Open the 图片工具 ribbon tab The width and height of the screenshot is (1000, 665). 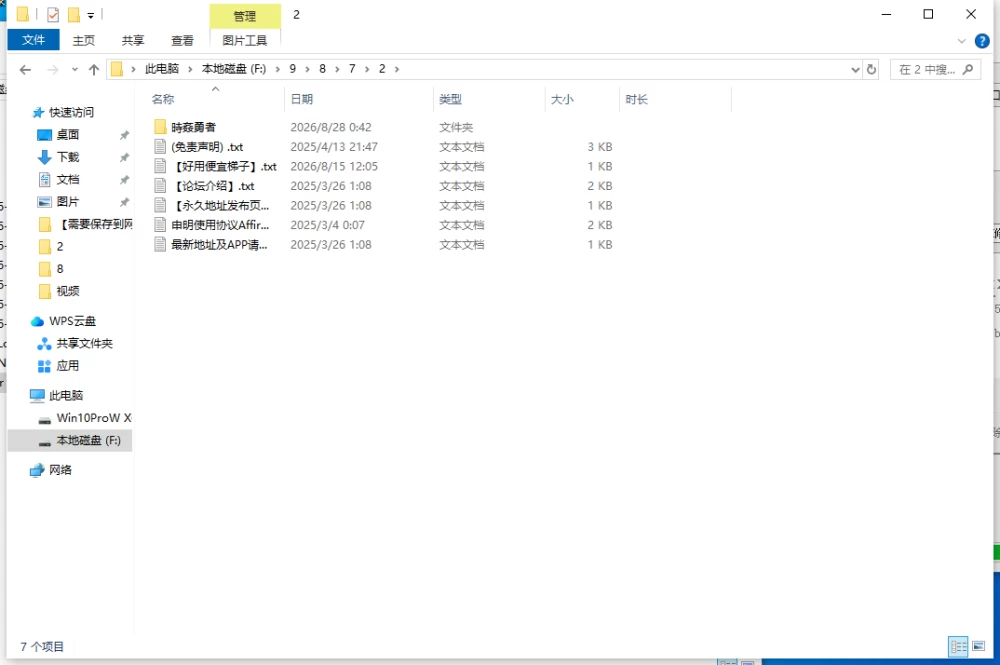click(x=245, y=40)
